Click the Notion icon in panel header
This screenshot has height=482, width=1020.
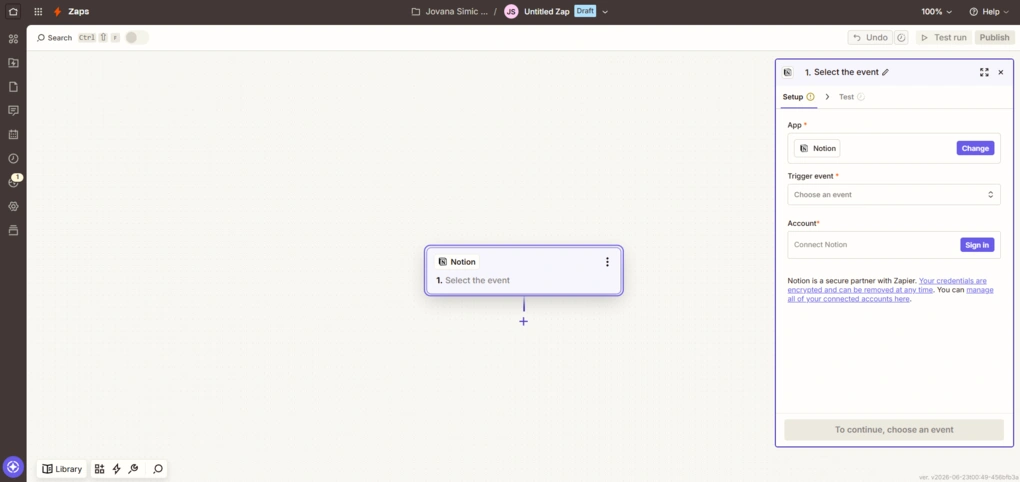(x=788, y=72)
